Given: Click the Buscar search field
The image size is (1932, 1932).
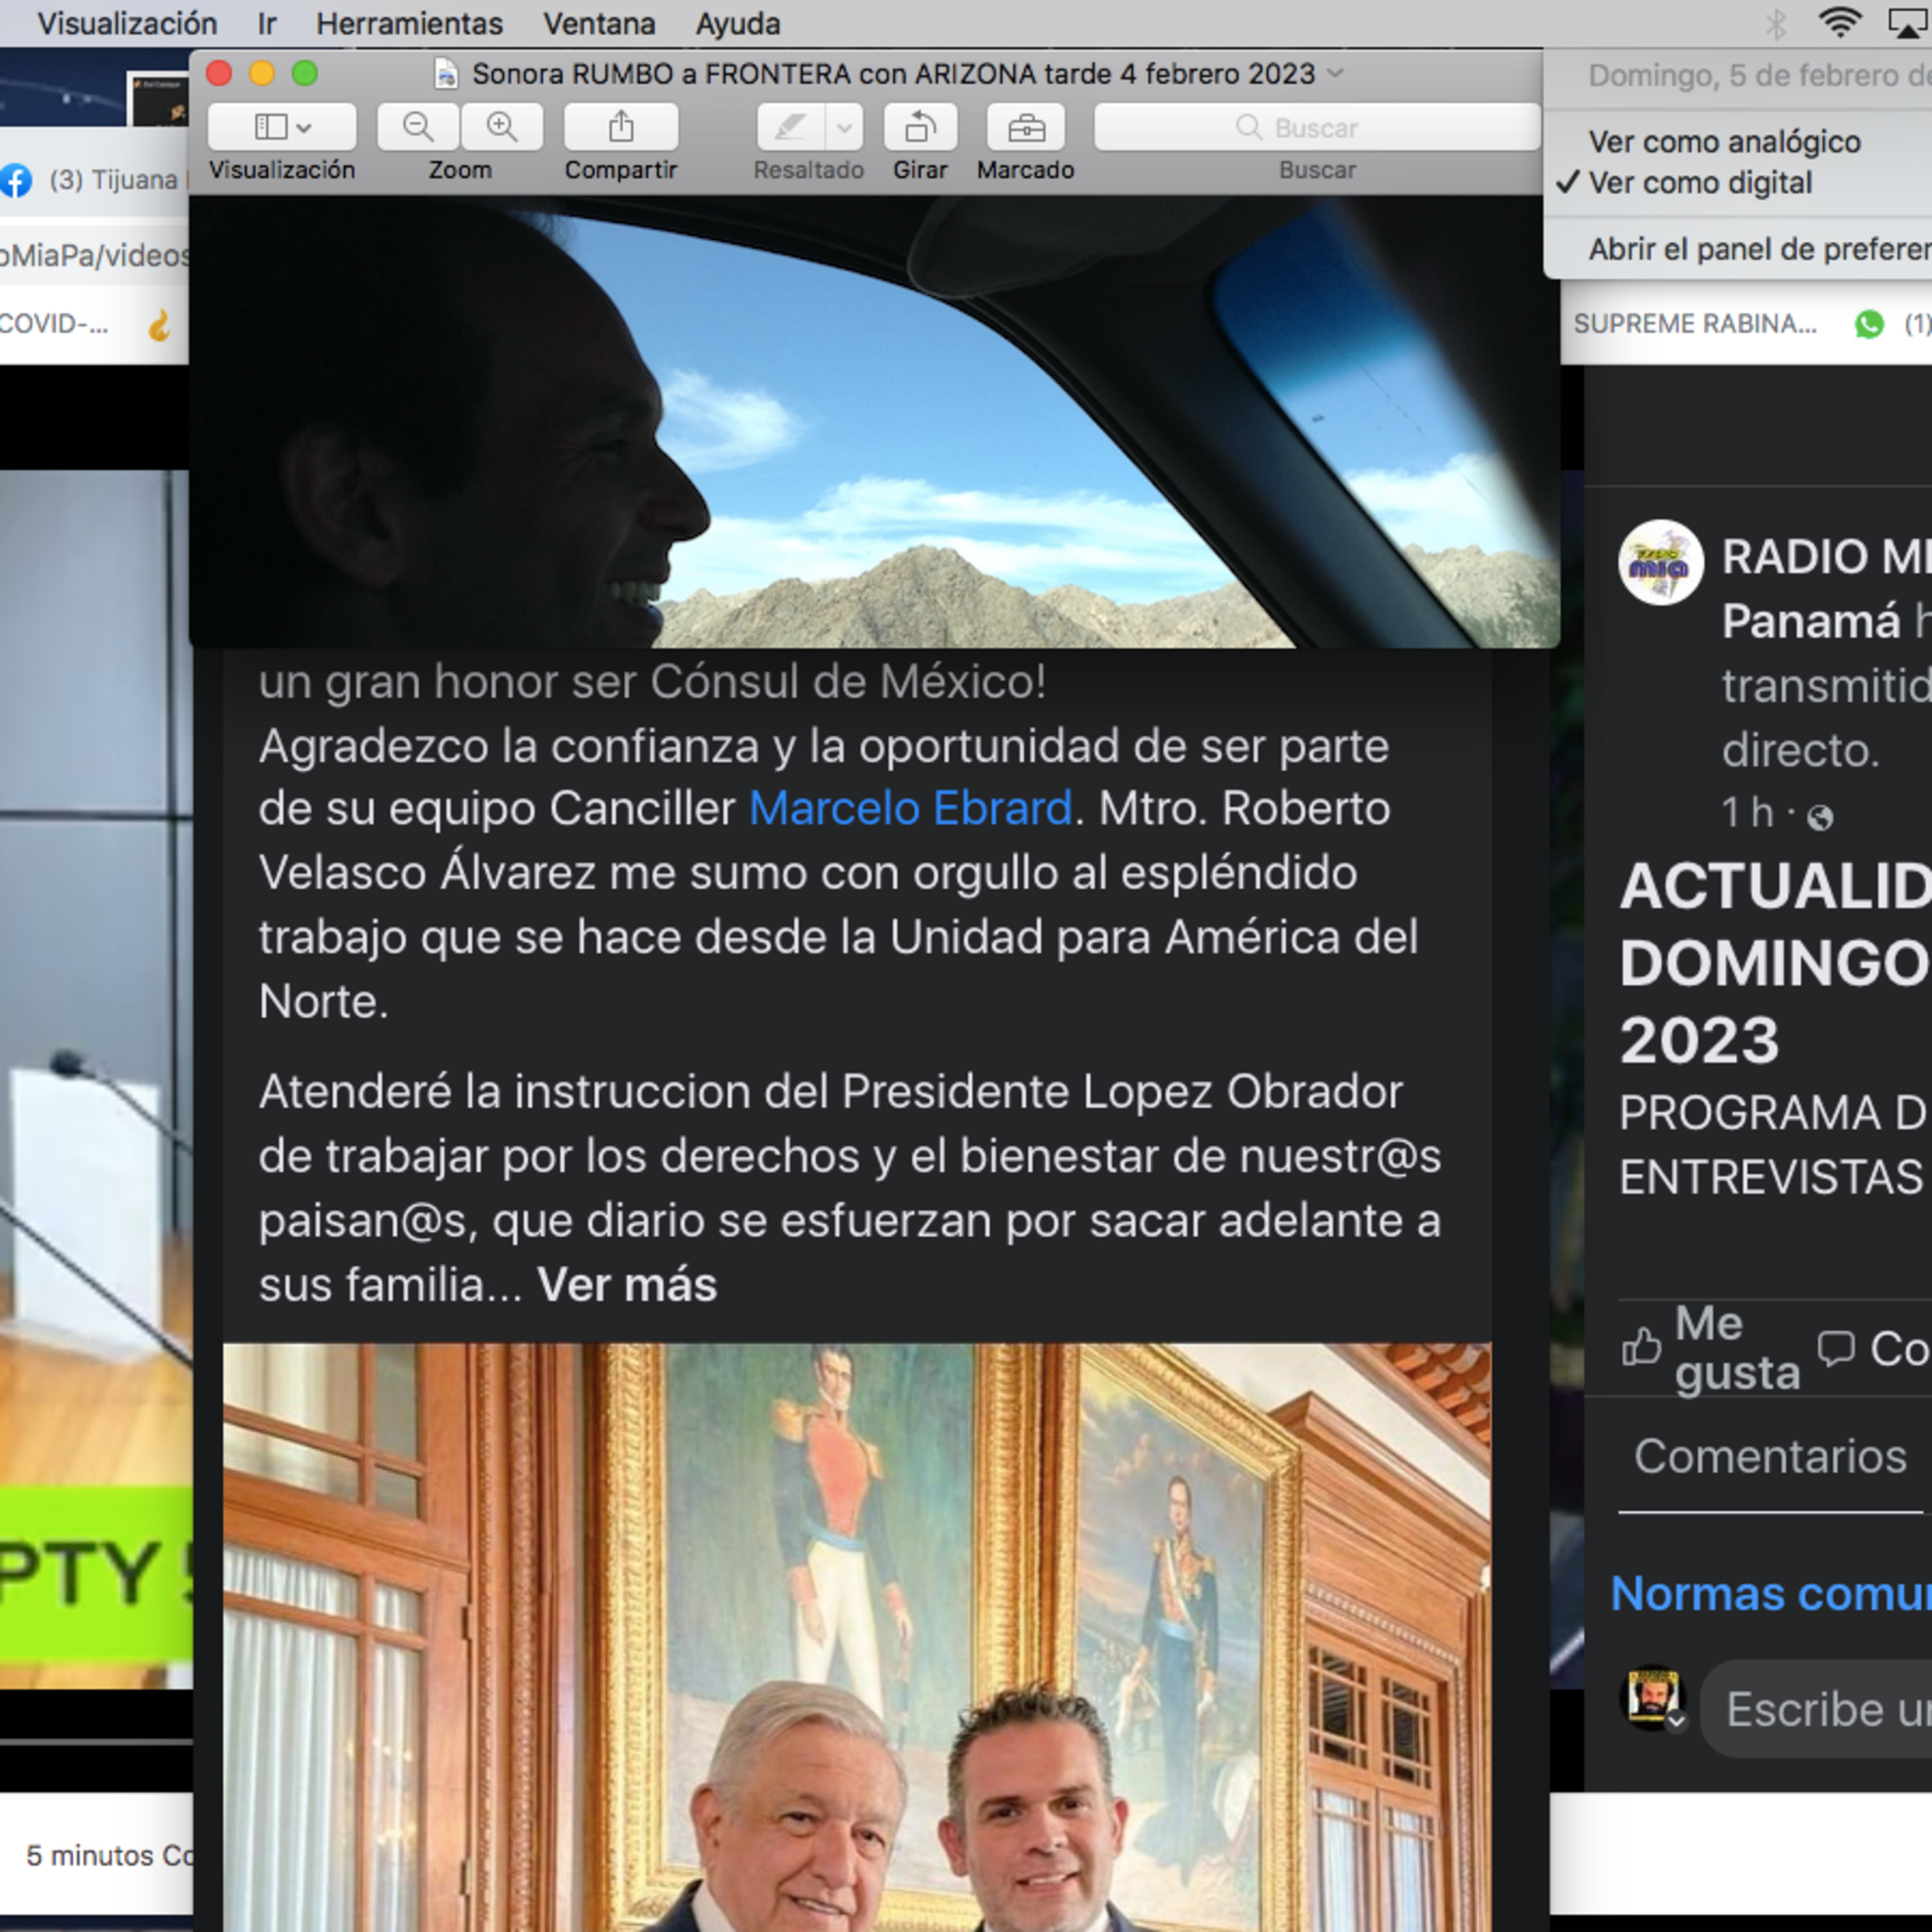Looking at the screenshot, I should pos(1316,127).
